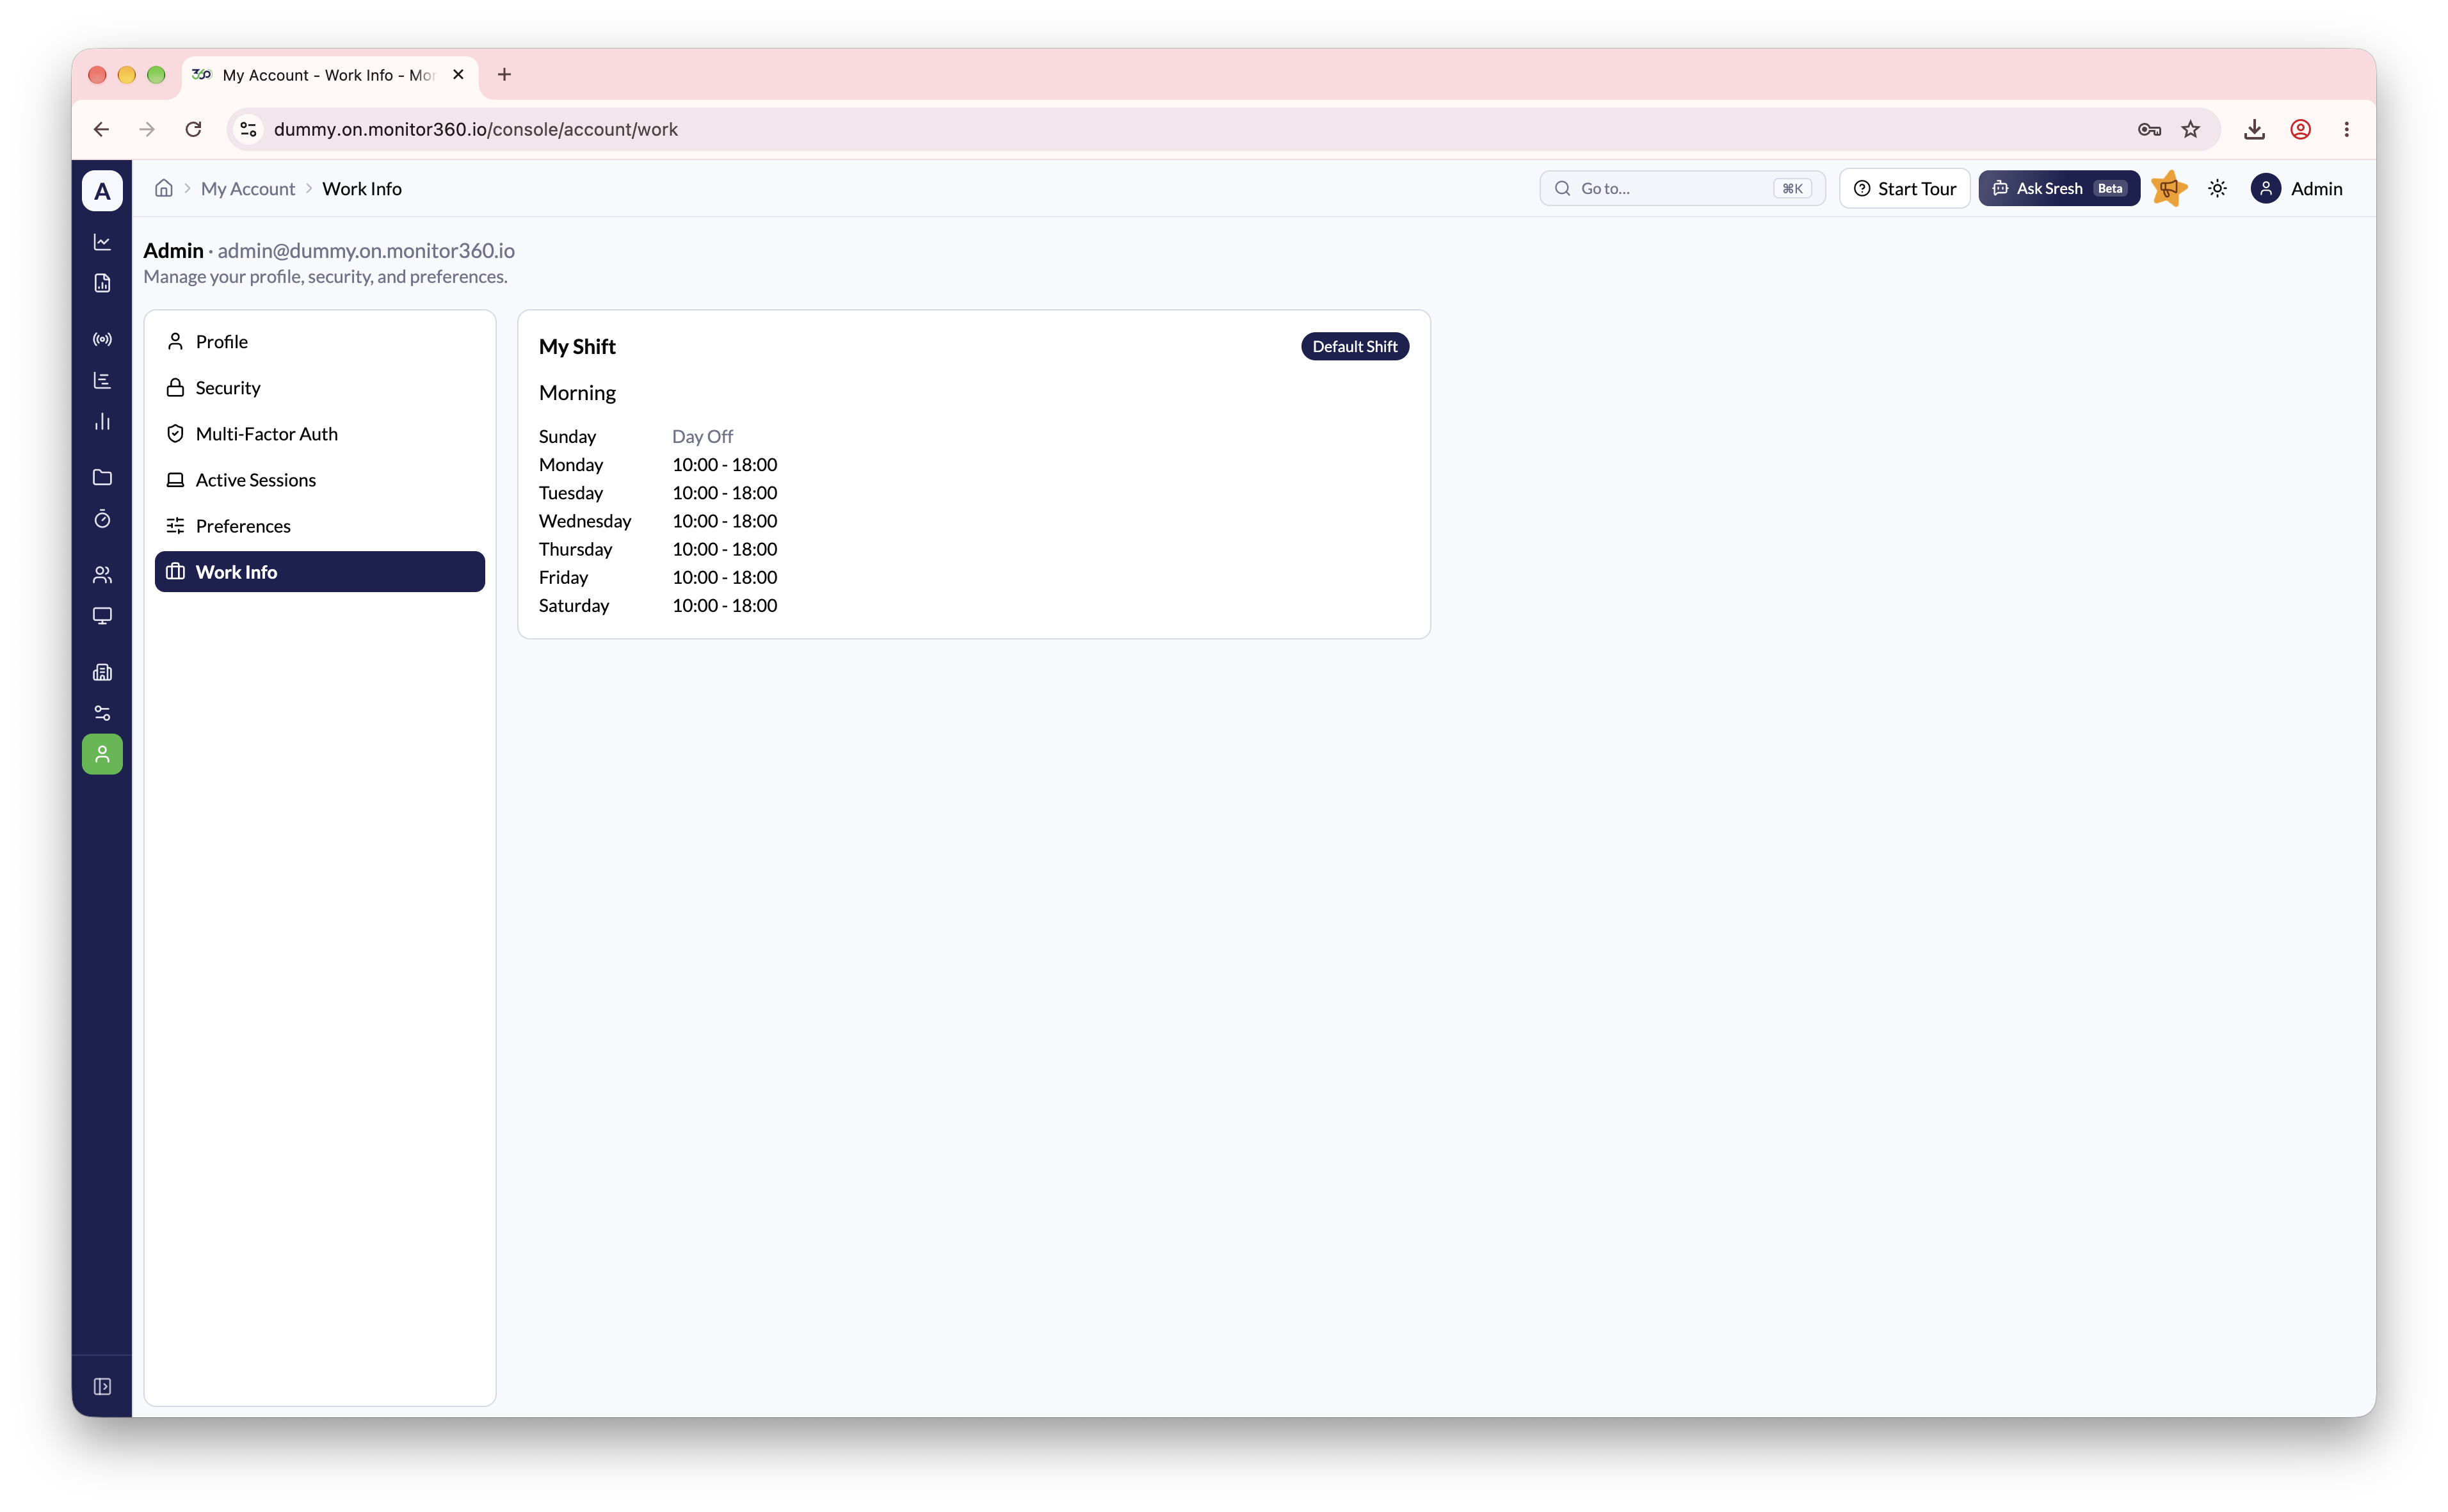Click the megaphone announcements icon
The height and width of the screenshot is (1512, 2448).
[2168, 188]
